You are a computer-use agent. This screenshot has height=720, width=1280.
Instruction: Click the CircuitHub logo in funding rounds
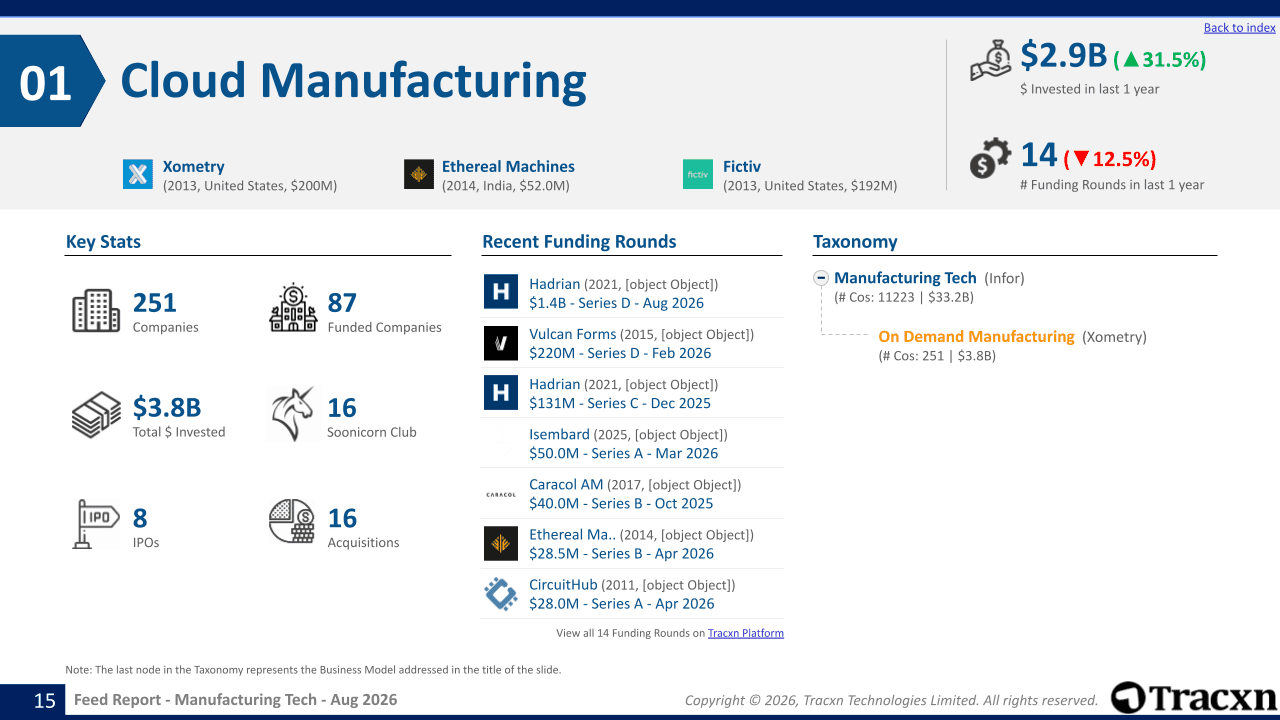(501, 594)
